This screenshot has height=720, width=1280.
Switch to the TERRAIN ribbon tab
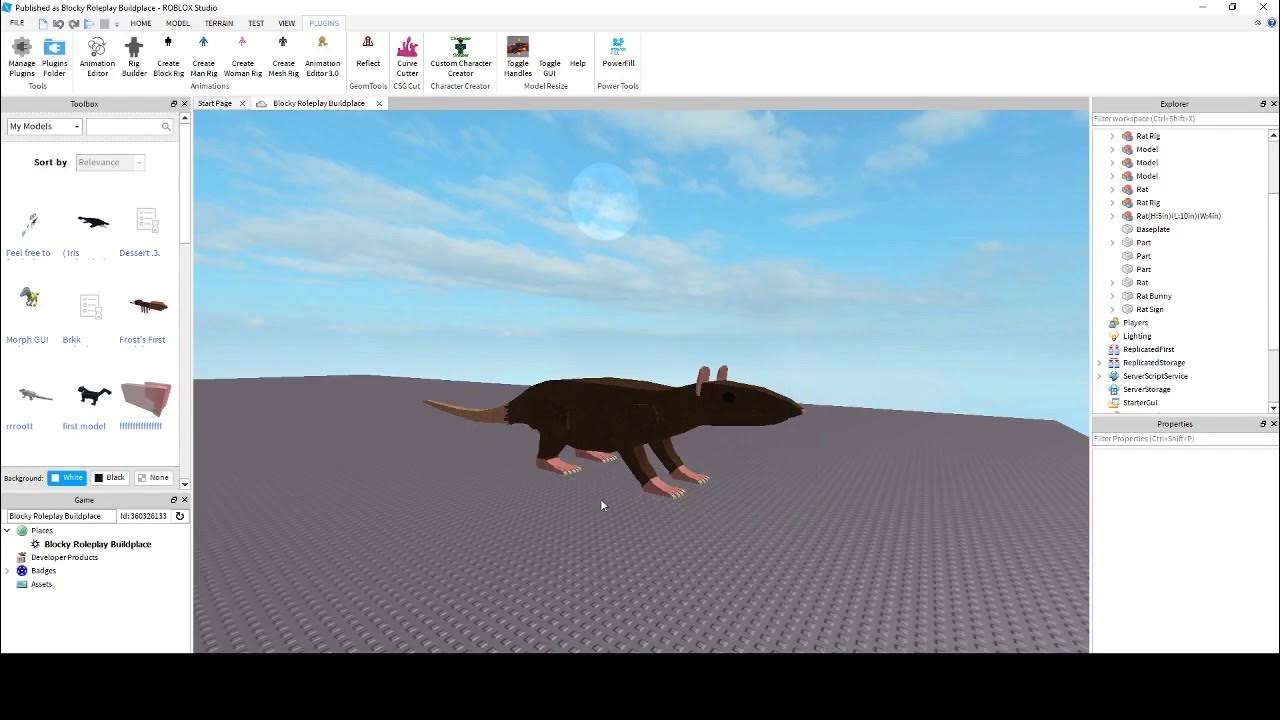pyautogui.click(x=218, y=23)
